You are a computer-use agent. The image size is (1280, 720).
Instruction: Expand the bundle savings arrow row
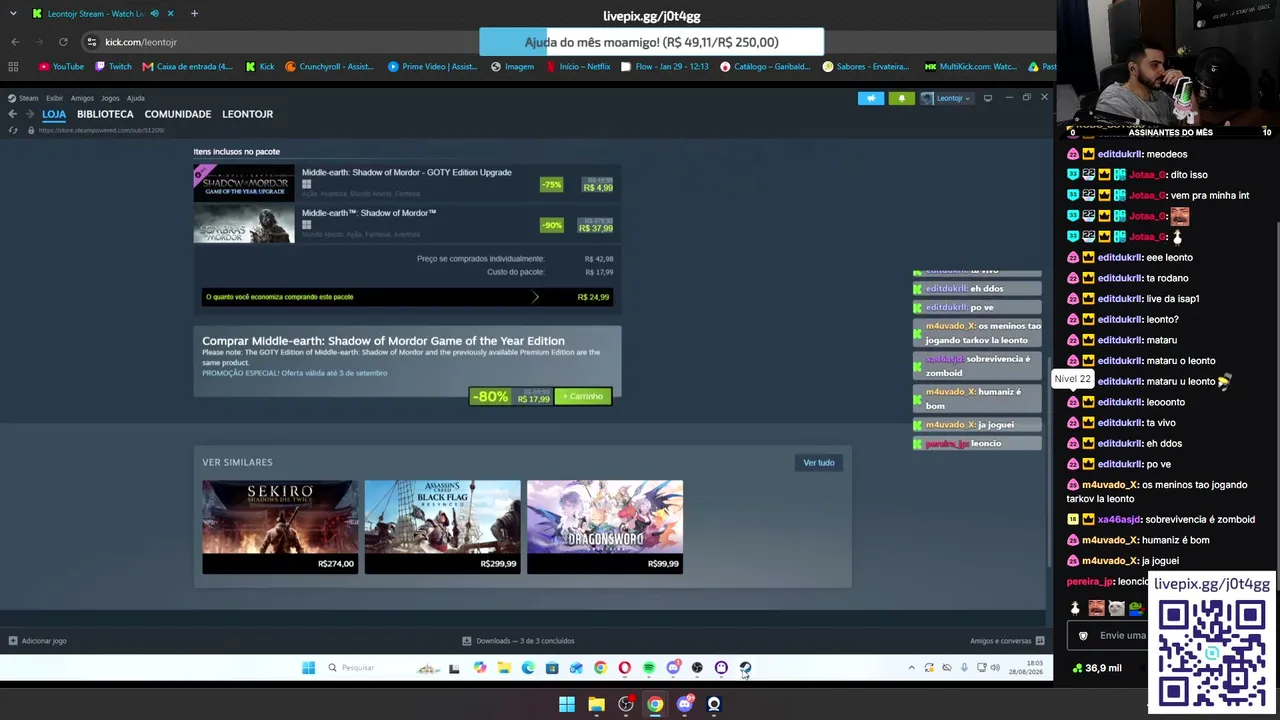coord(407,297)
